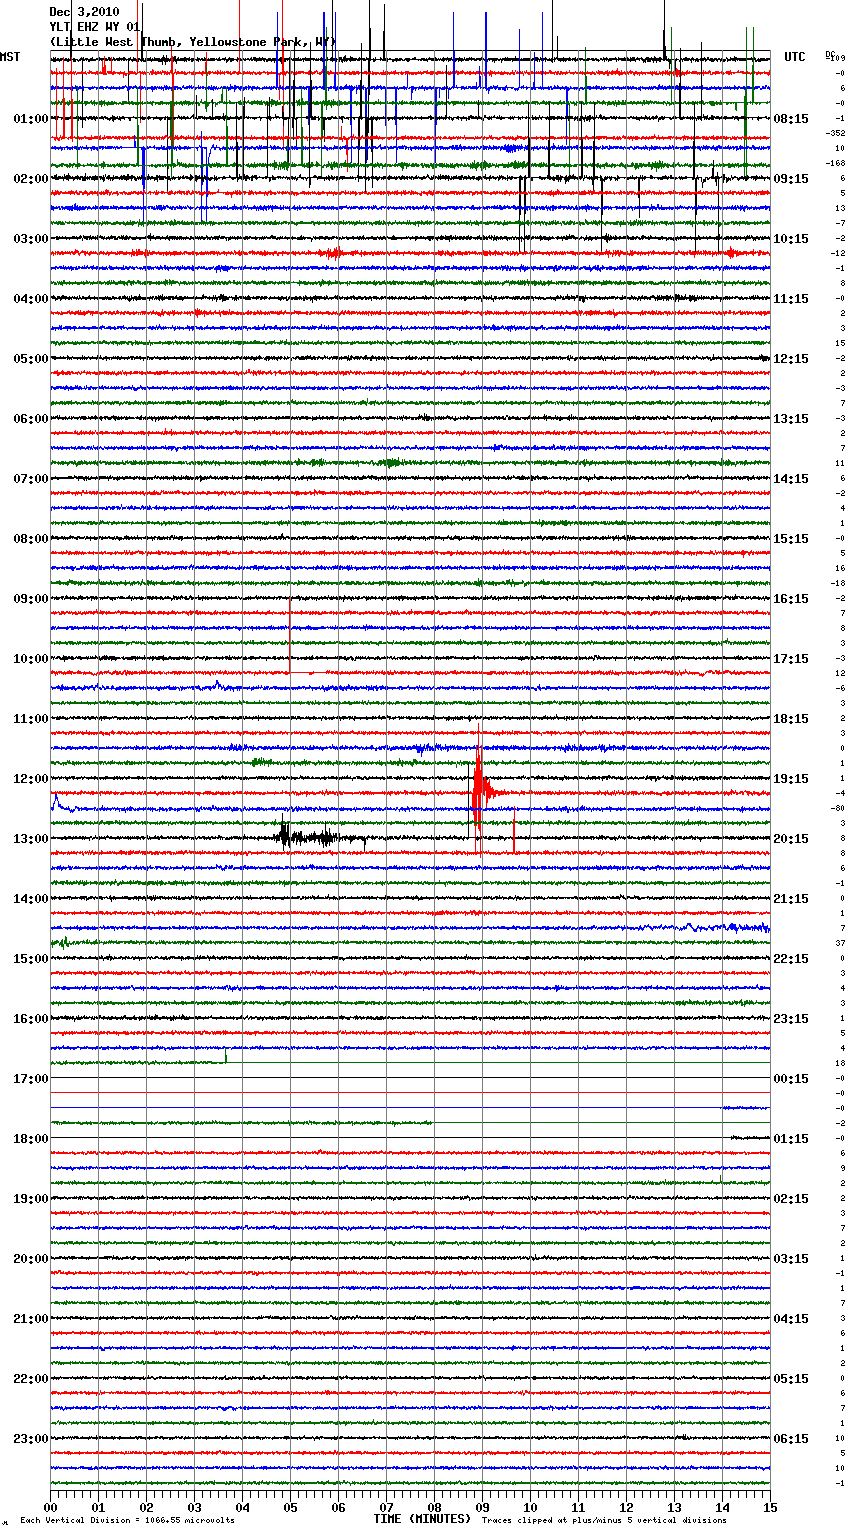Click the 01:15 UTC row label

[791, 1138]
